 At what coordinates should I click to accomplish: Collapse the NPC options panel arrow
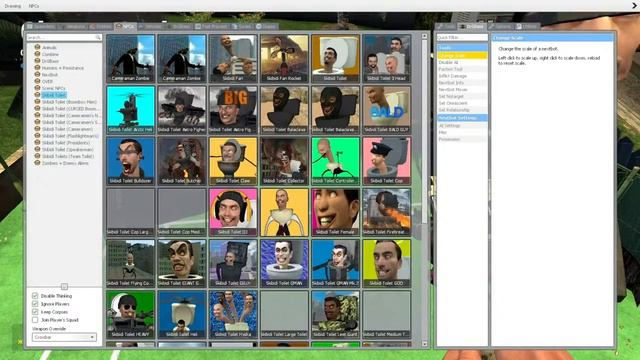click(64, 287)
